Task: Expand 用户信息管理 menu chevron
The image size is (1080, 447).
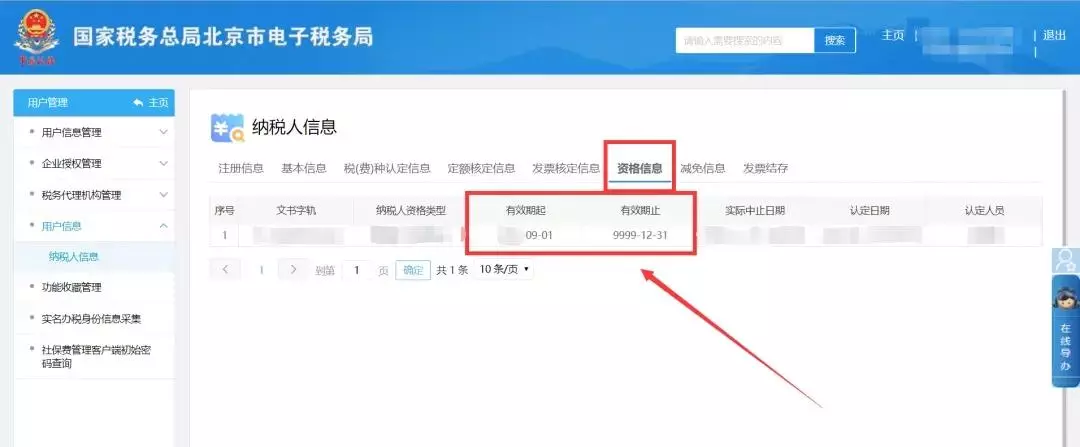Action: tap(163, 132)
